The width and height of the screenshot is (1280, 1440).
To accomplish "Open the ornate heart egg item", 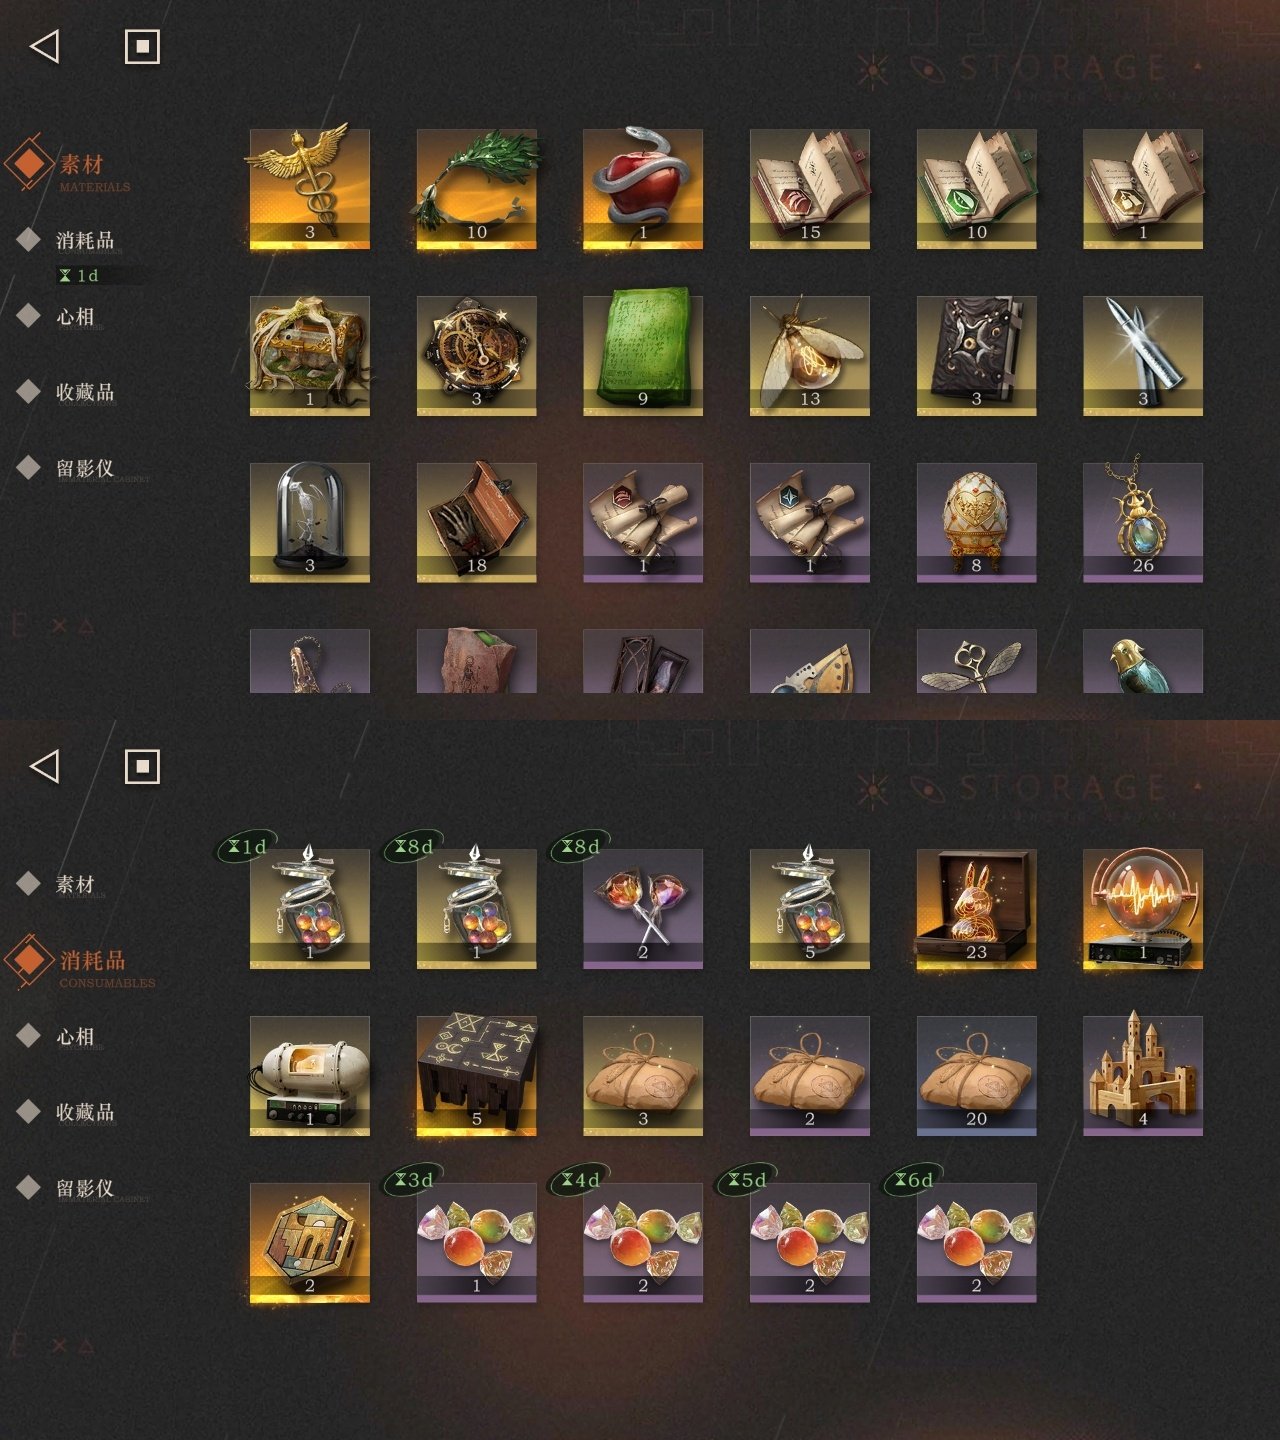I will pyautogui.click(x=976, y=522).
